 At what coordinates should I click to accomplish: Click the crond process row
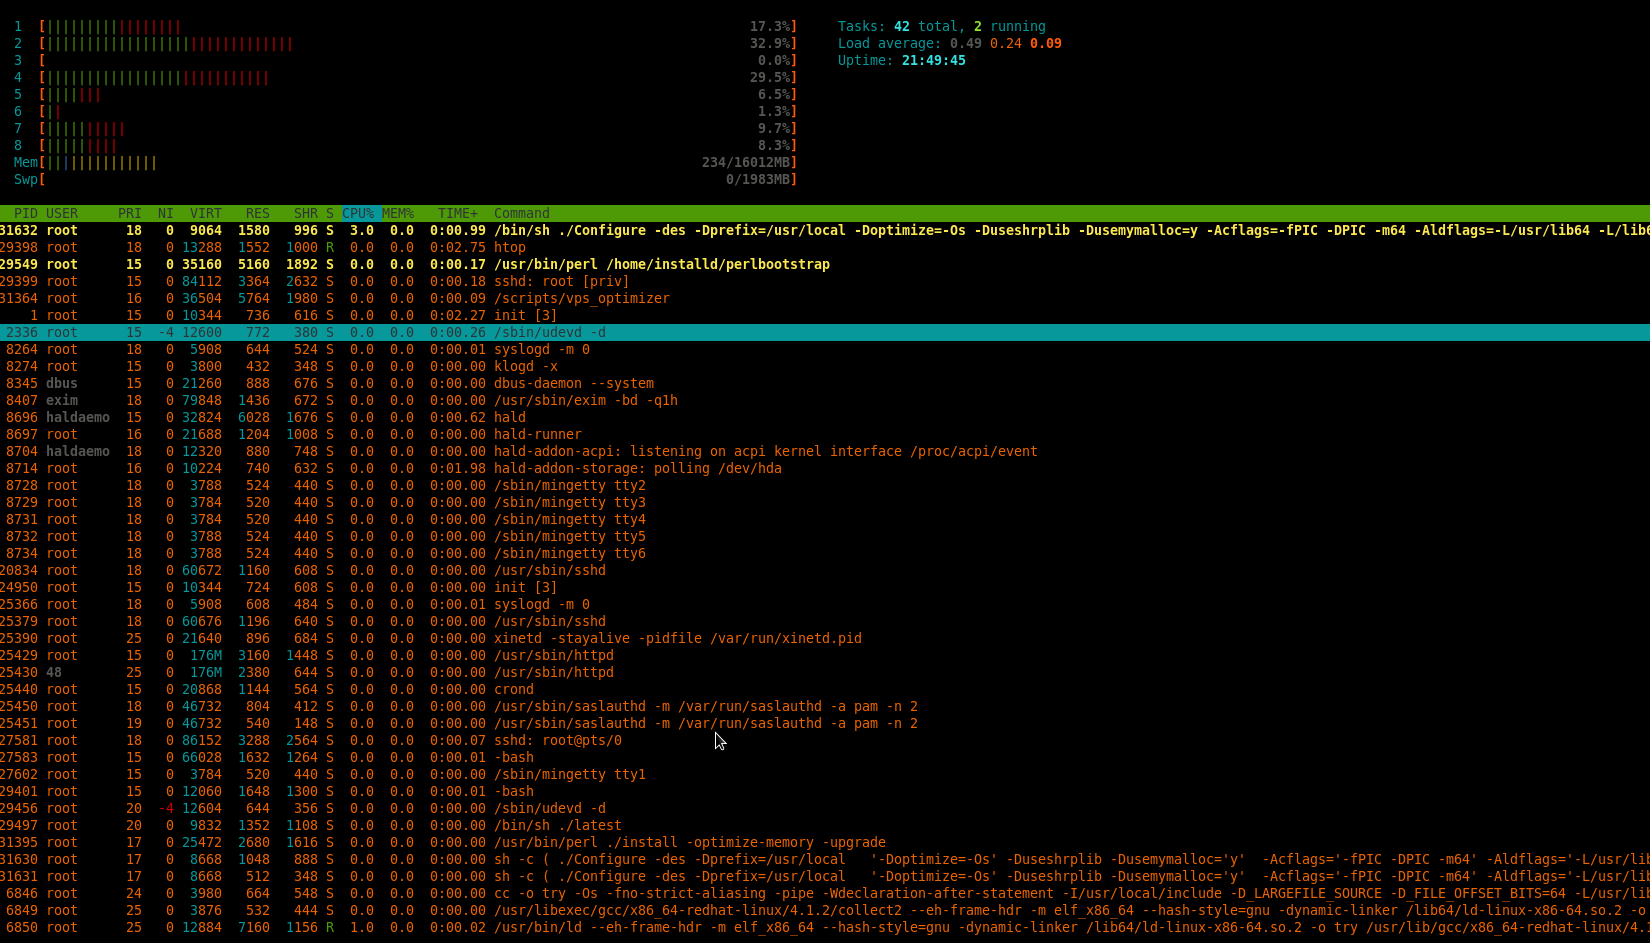513,689
